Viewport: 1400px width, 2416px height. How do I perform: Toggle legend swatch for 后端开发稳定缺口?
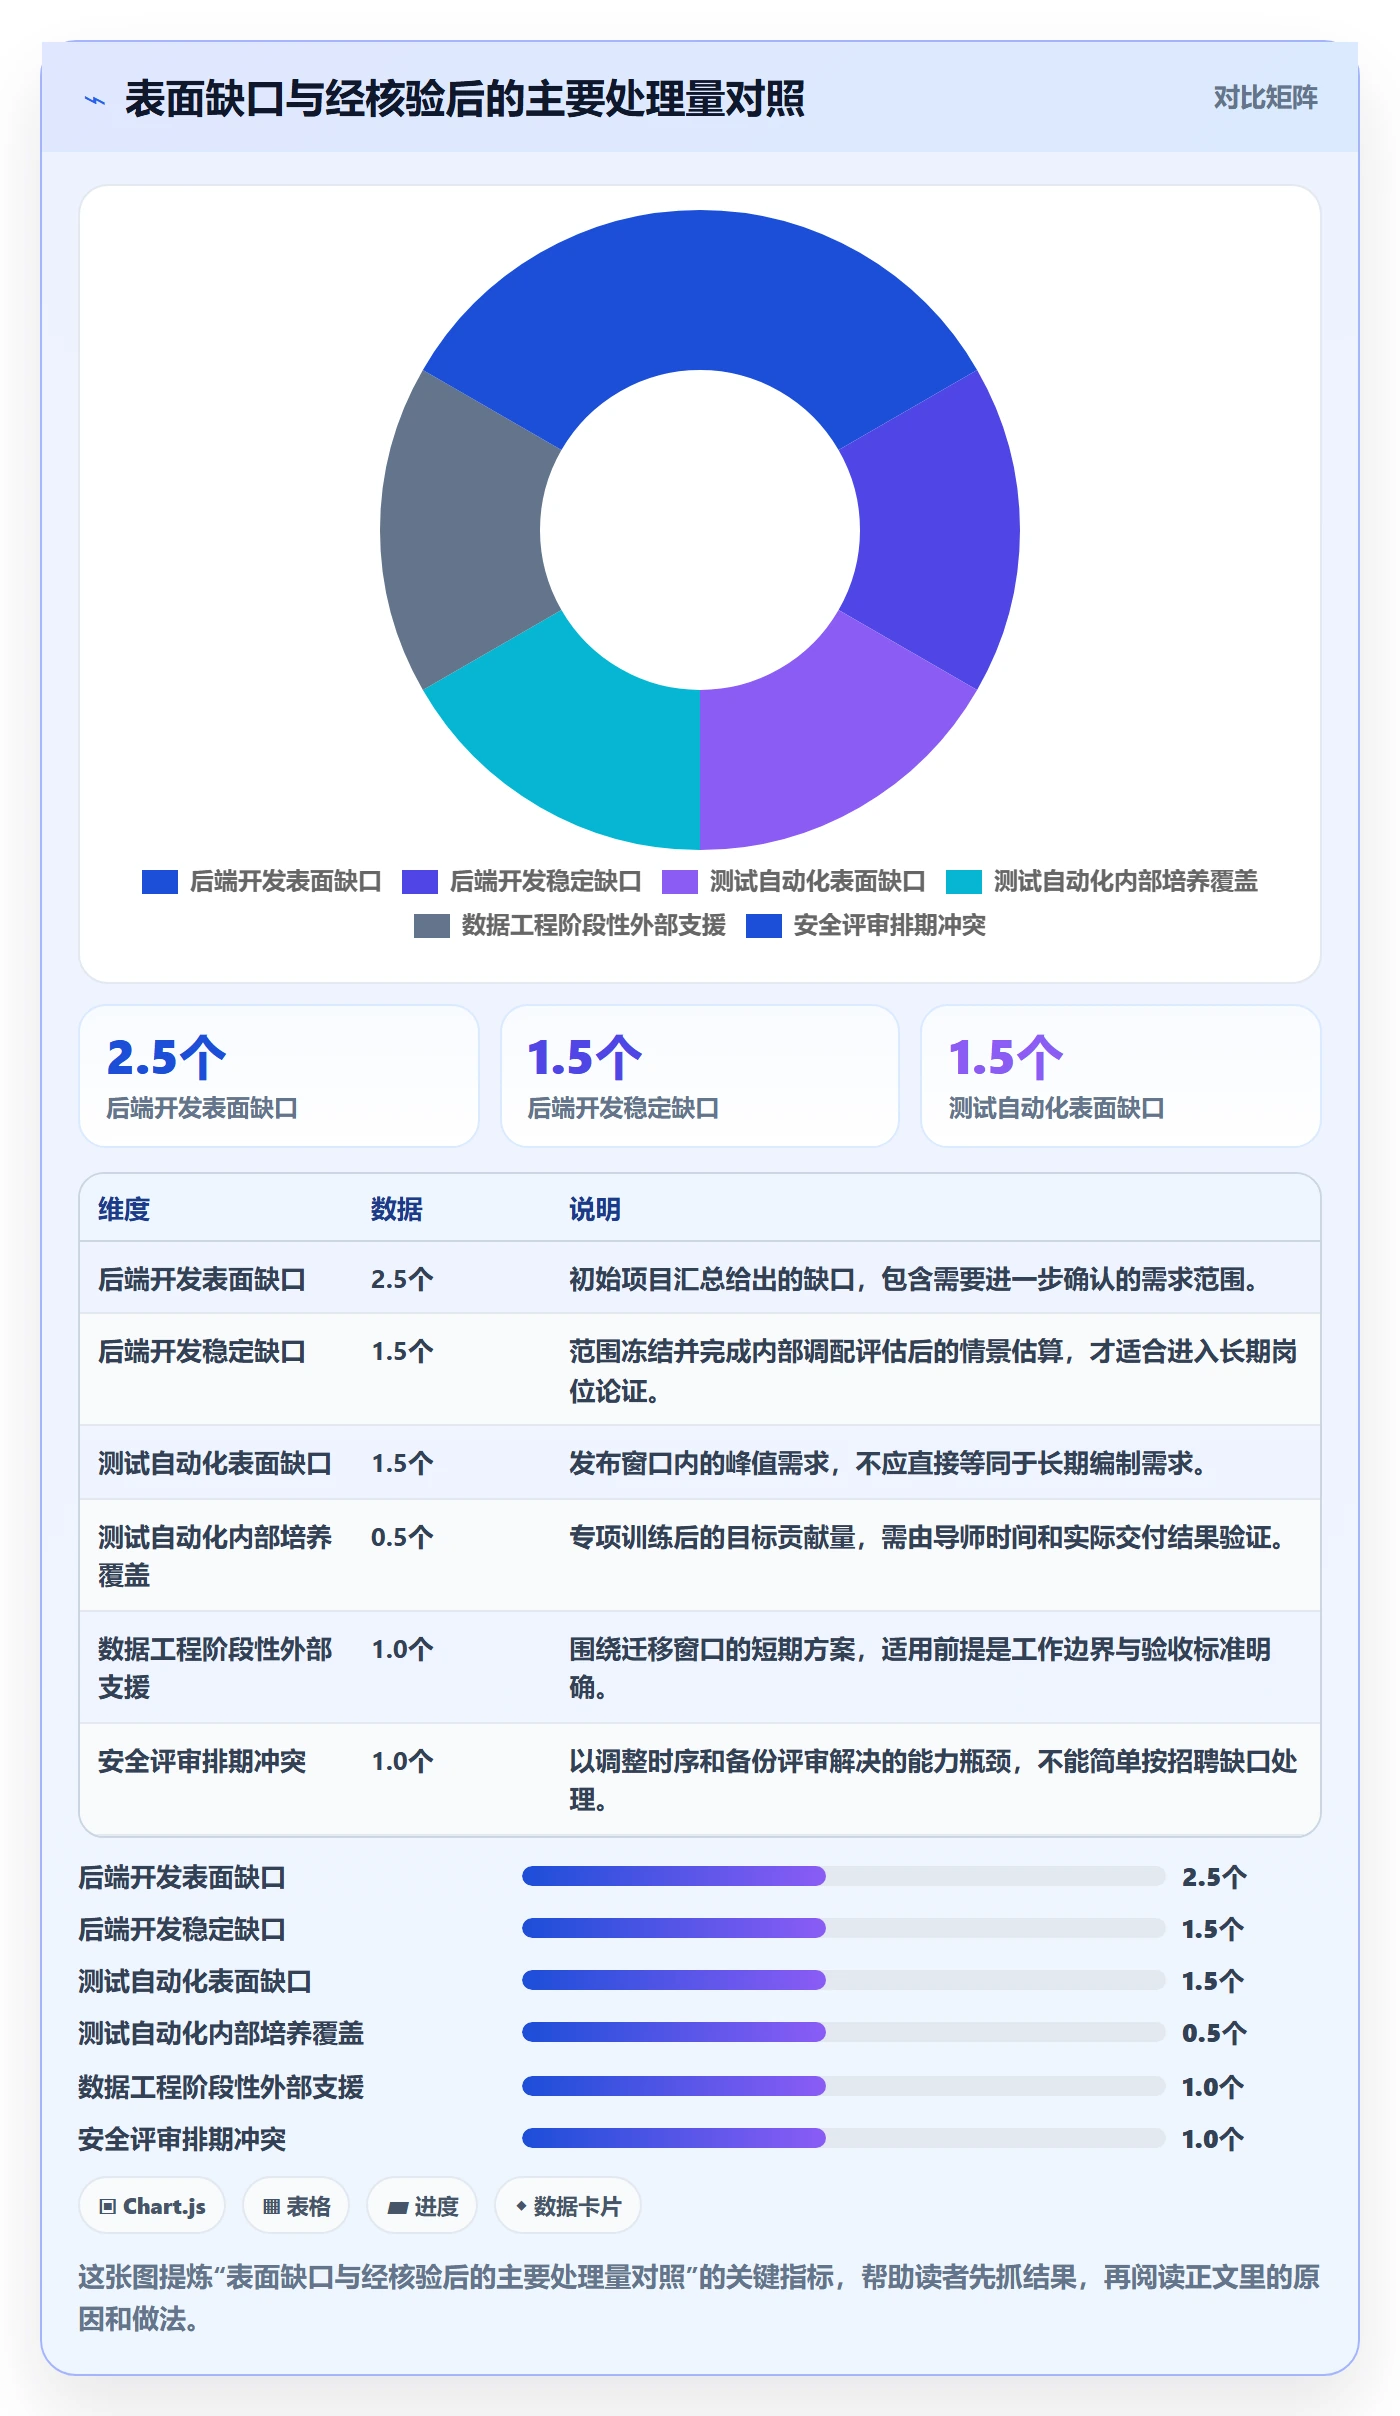(420, 881)
